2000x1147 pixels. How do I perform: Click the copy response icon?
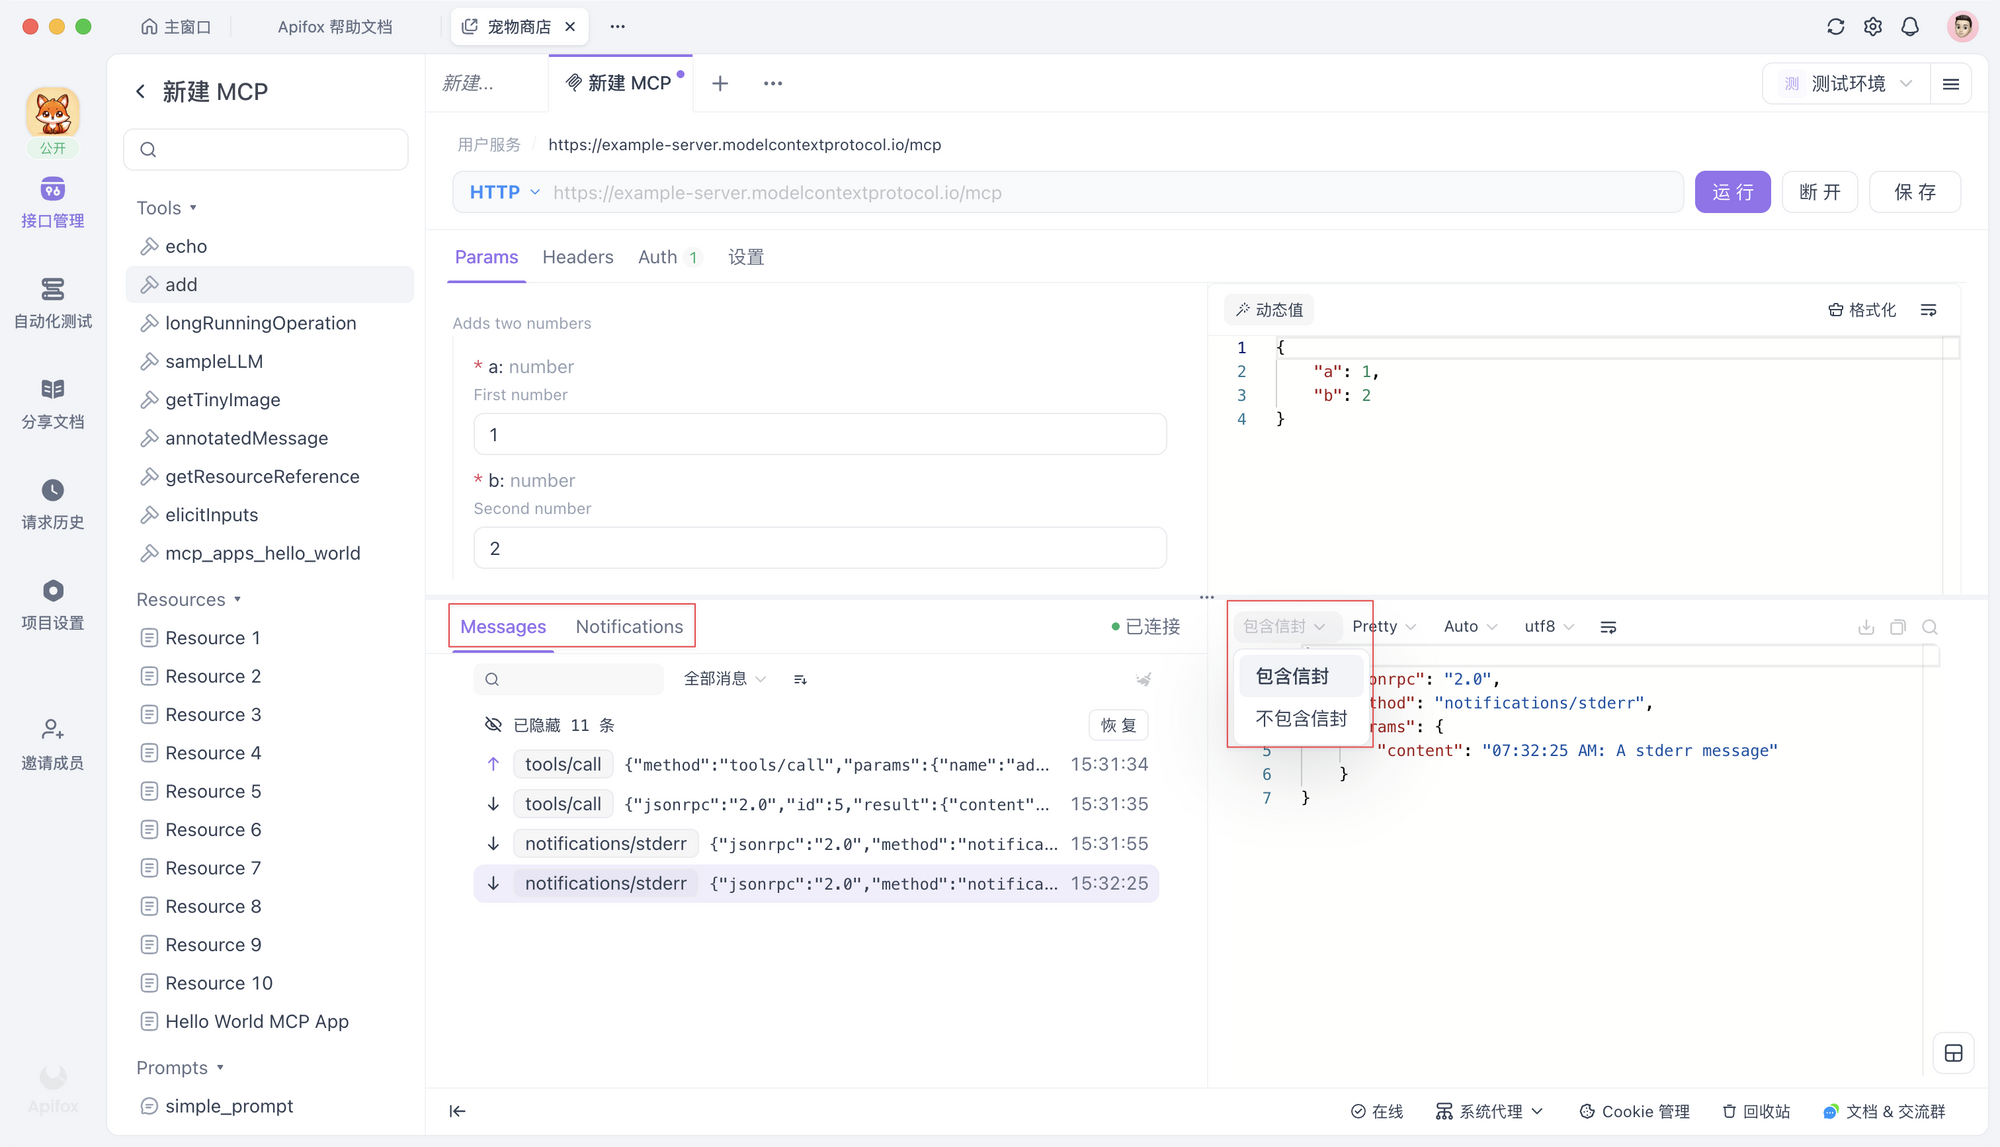click(1898, 627)
